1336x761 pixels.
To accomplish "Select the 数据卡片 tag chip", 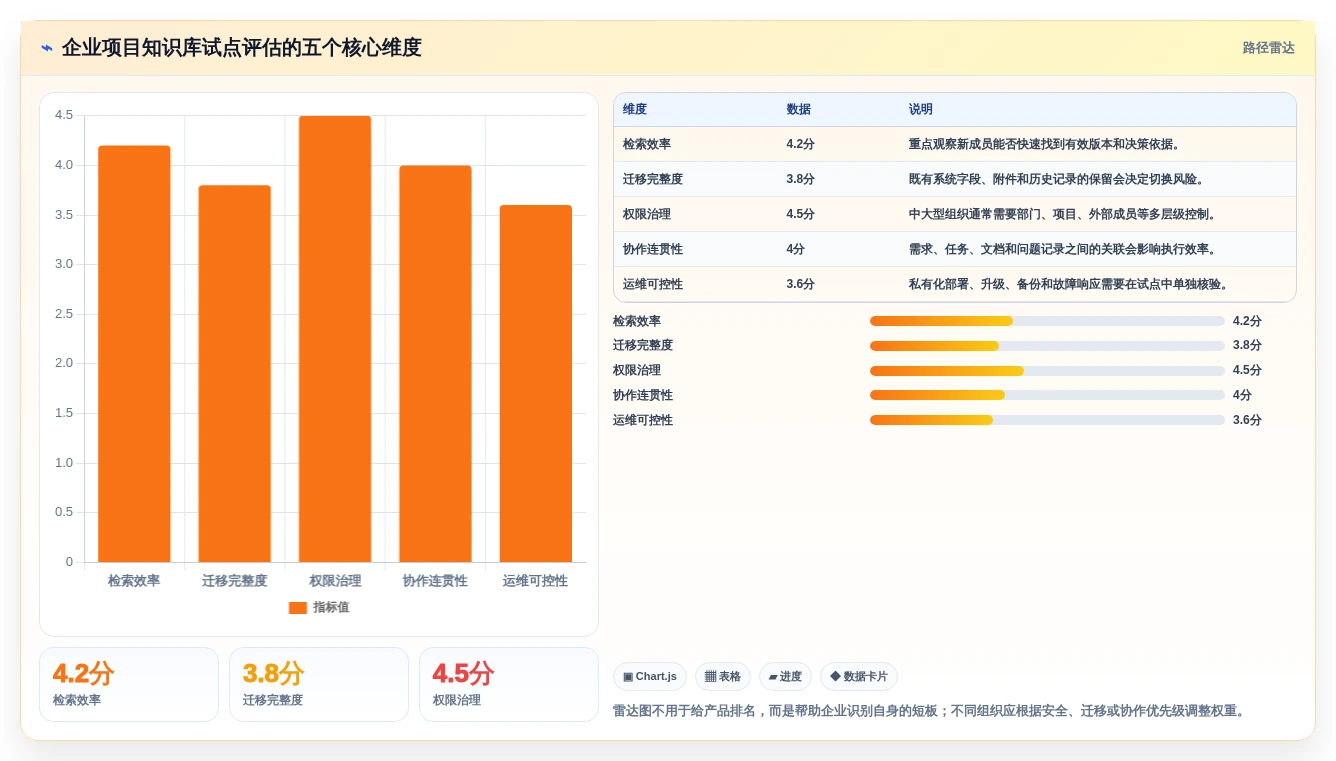I will (x=859, y=677).
